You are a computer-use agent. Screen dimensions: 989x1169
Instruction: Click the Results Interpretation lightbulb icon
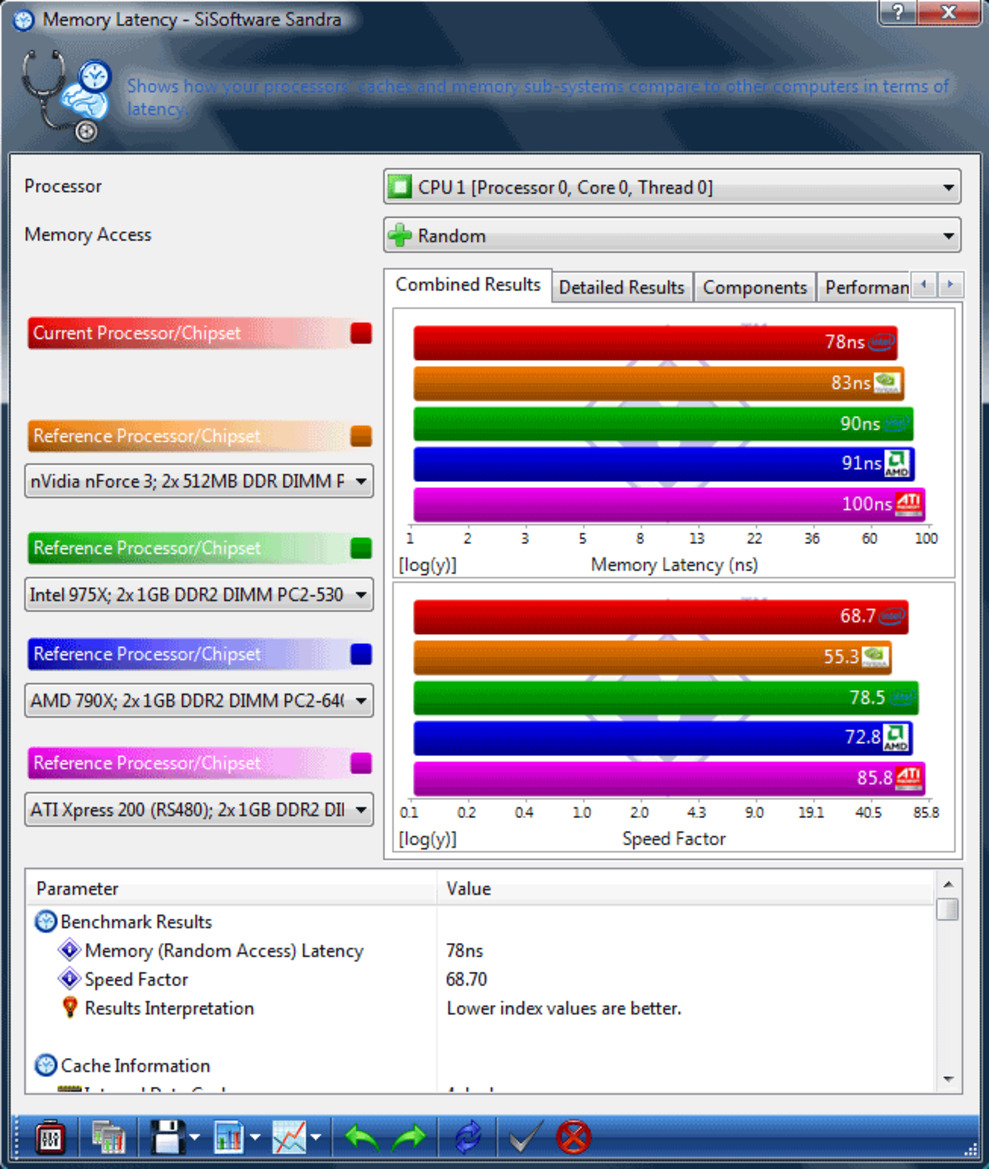tap(70, 1007)
